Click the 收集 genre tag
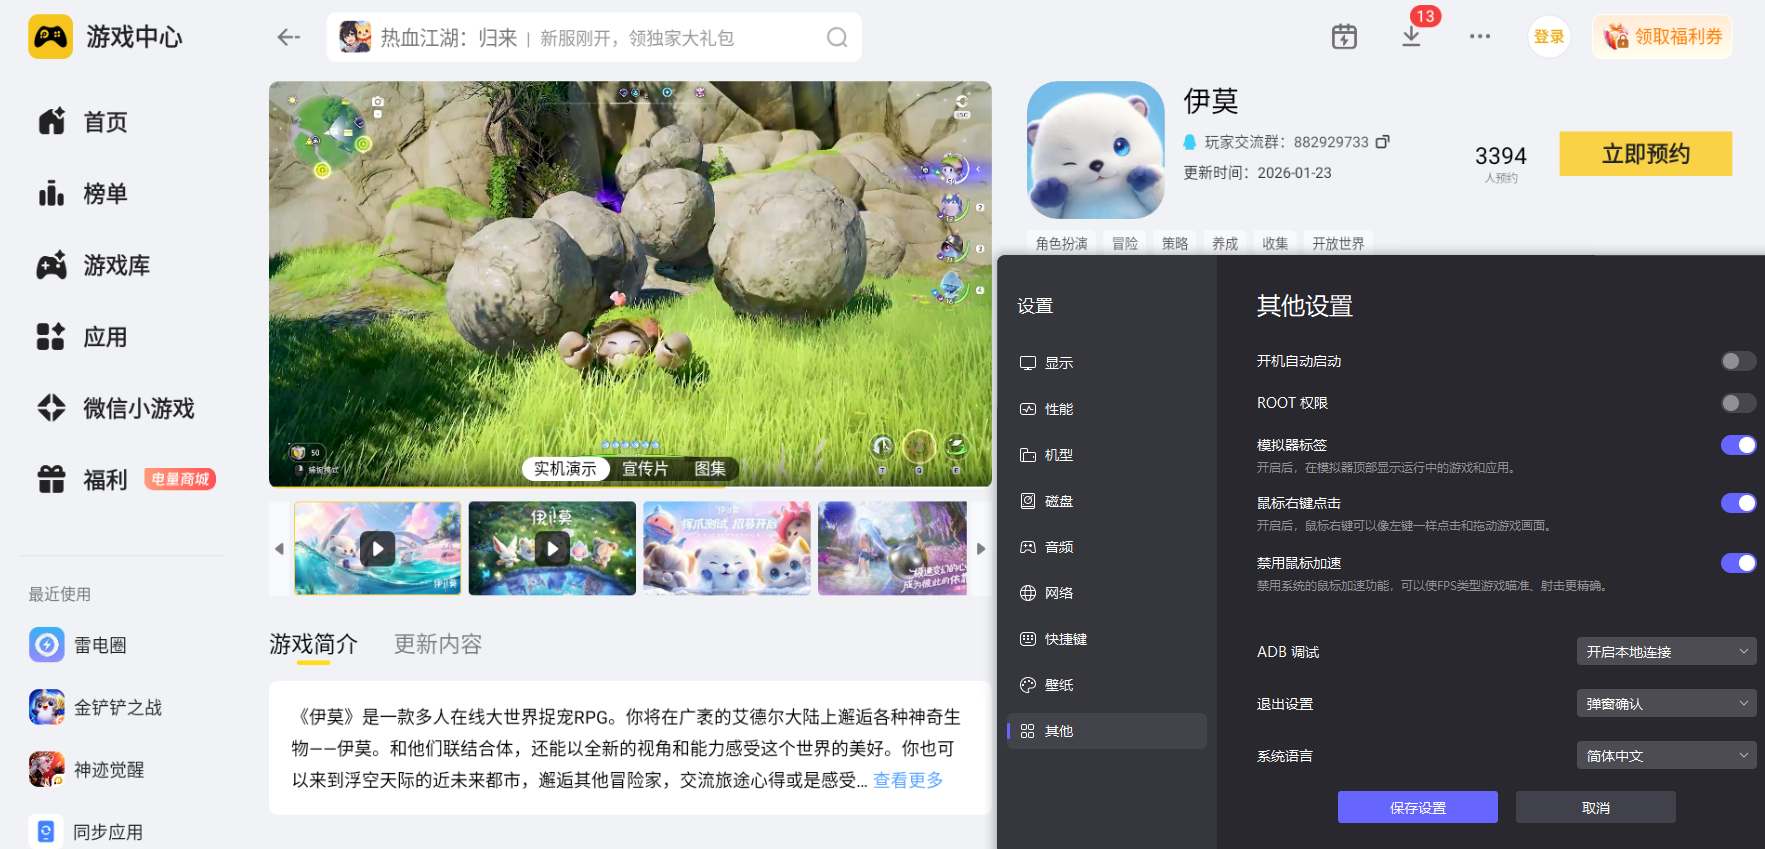Viewport: 1765px width, 849px height. pyautogui.click(x=1275, y=243)
